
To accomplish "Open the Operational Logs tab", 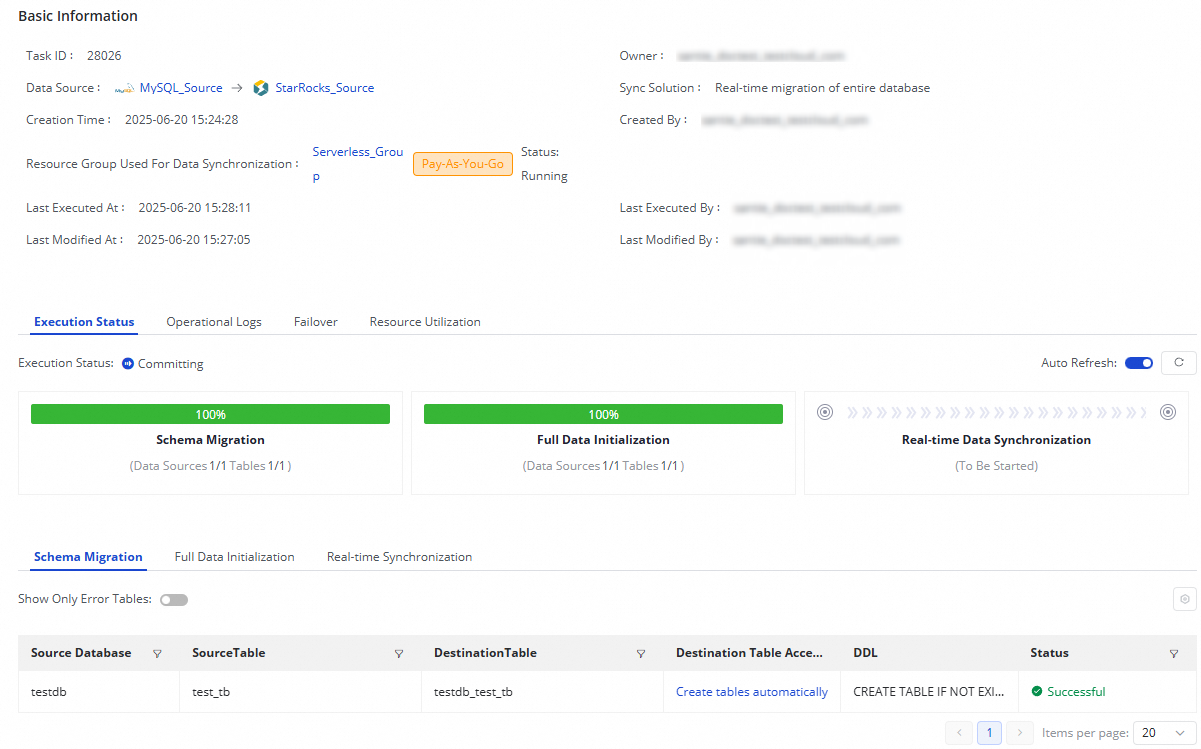I will [x=214, y=322].
